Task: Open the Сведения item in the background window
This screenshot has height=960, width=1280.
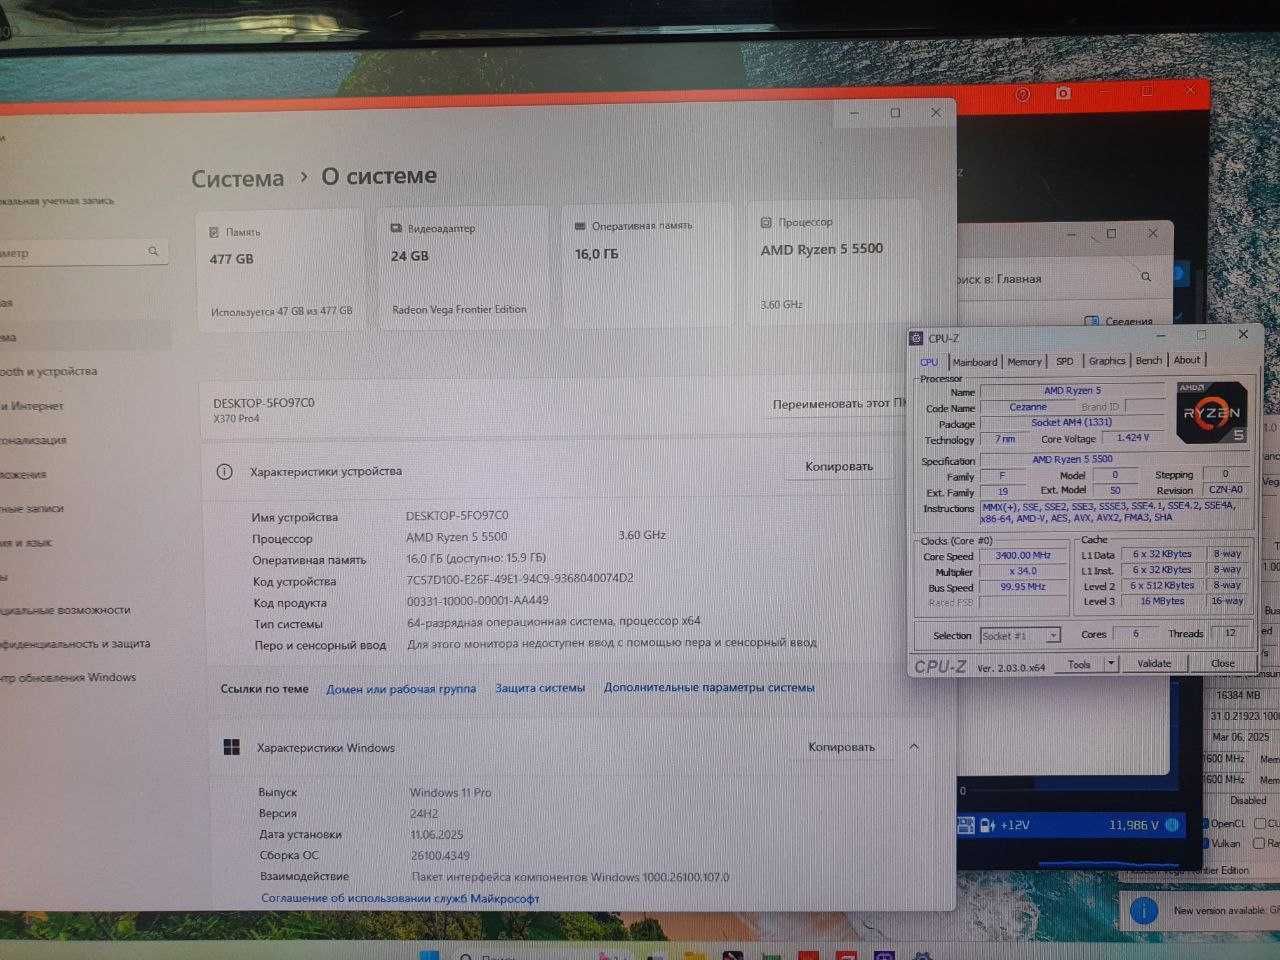Action: (x=1118, y=321)
